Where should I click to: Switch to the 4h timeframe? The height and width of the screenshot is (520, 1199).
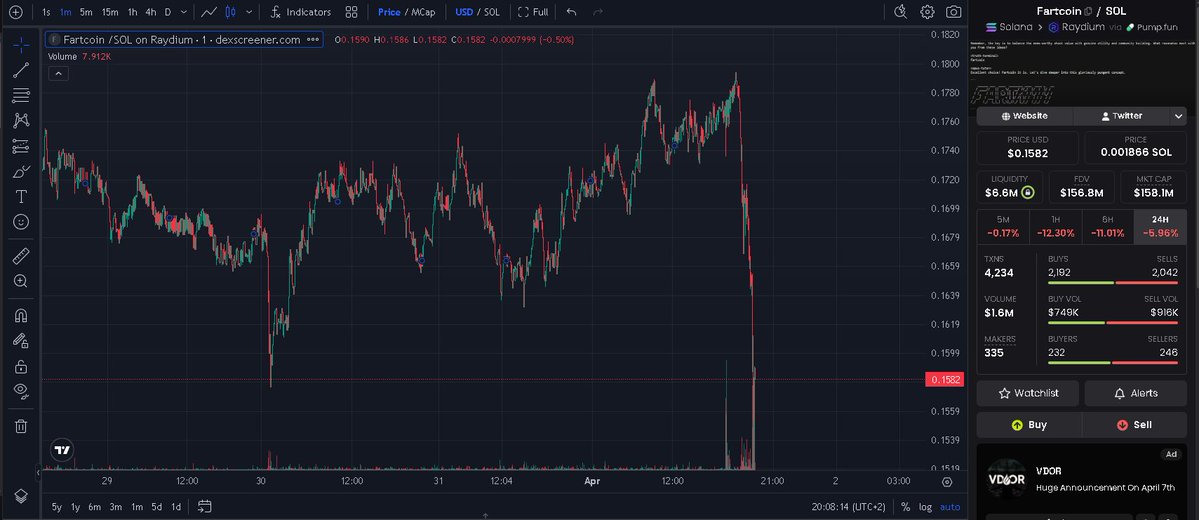pos(151,12)
